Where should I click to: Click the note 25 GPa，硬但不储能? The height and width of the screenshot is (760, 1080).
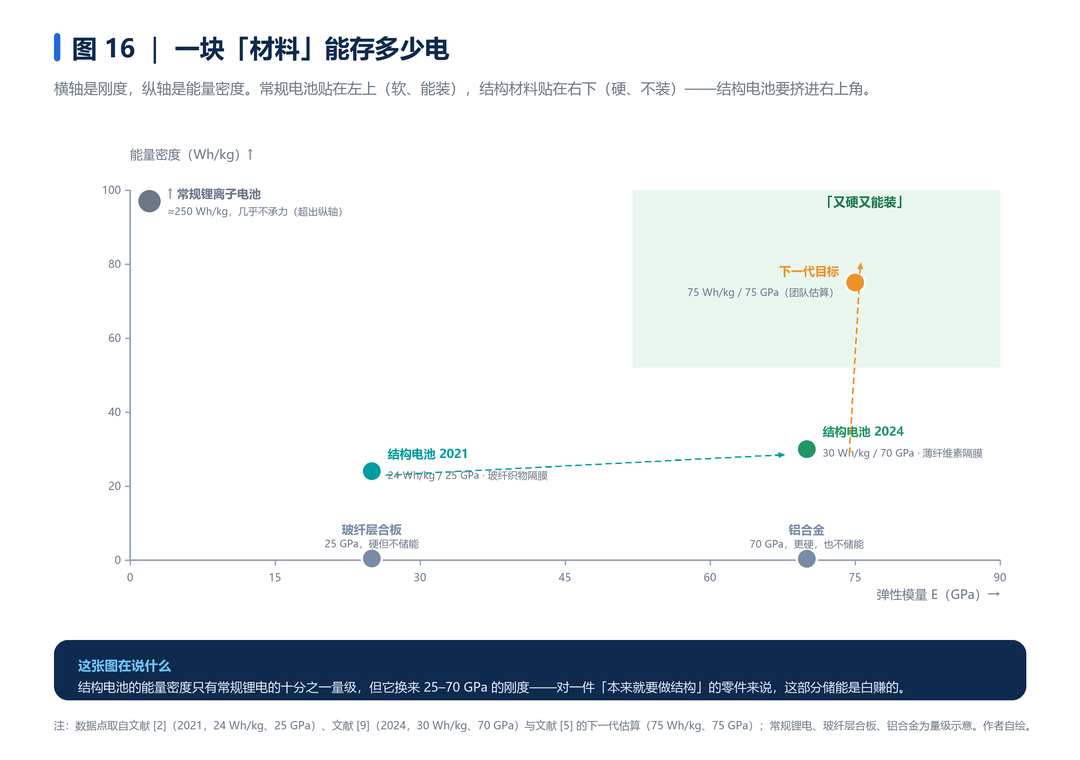[x=371, y=544]
